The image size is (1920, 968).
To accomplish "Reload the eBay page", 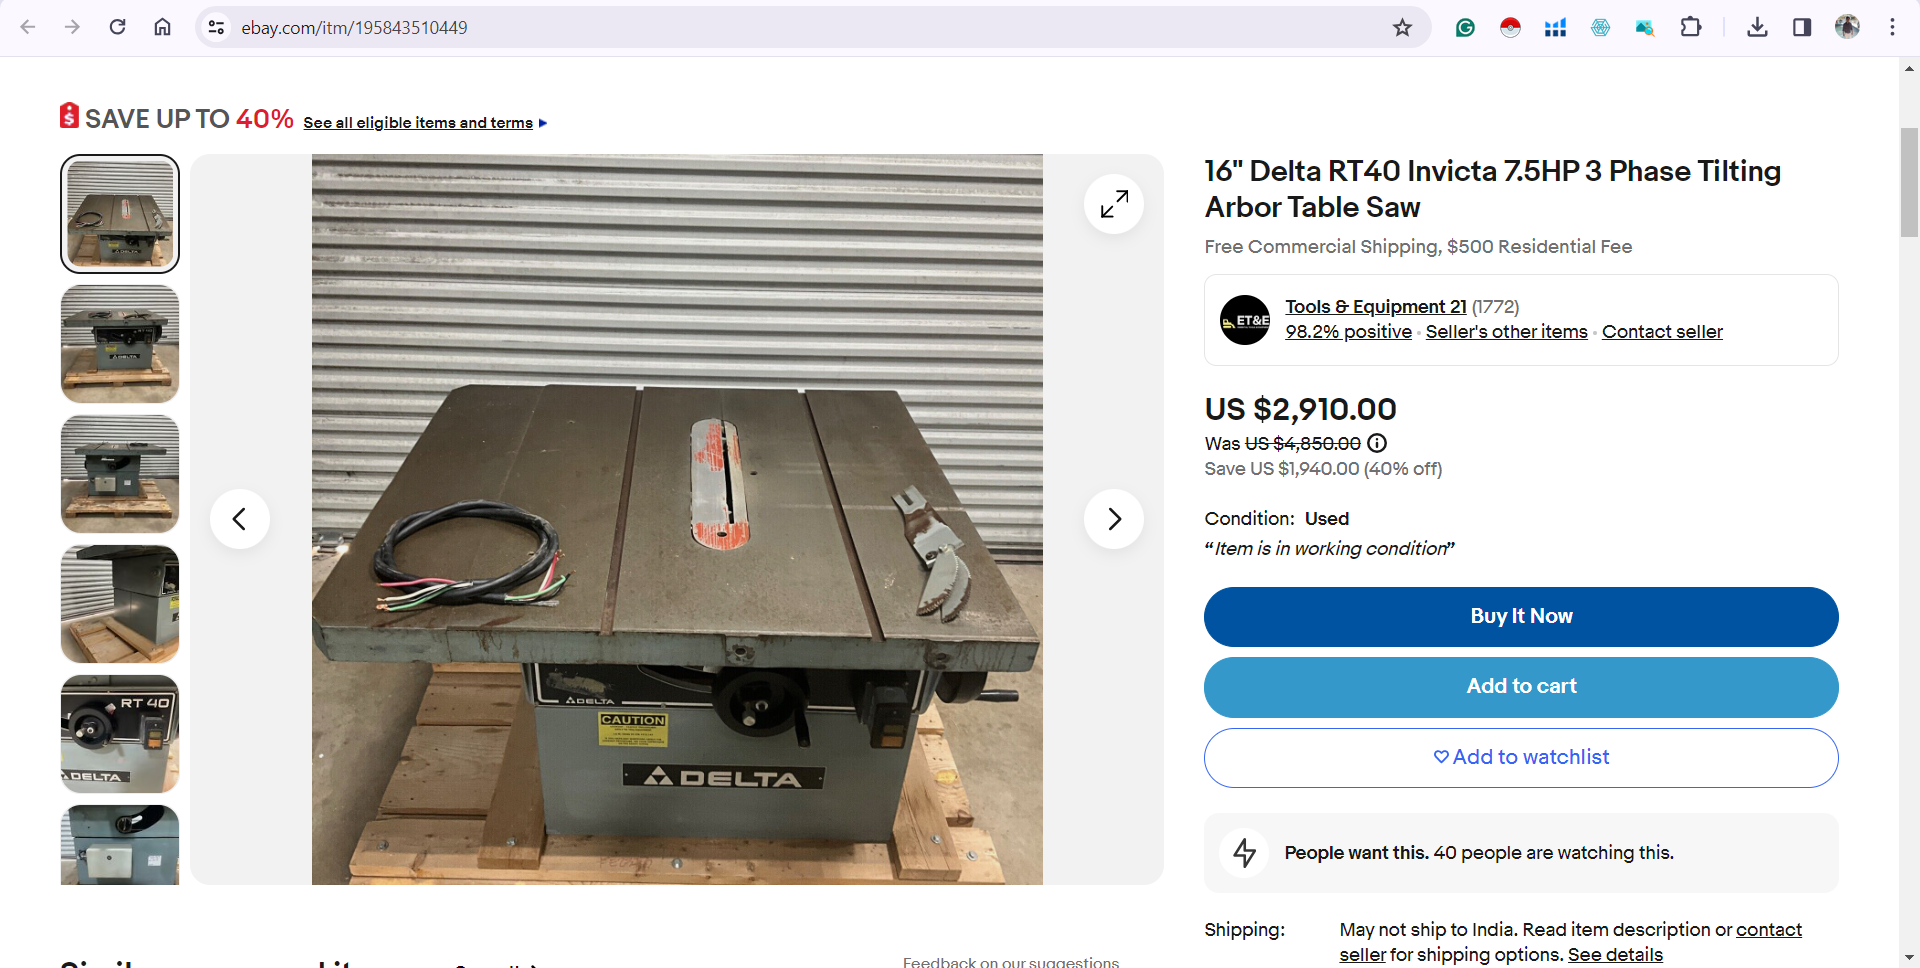I will [117, 27].
